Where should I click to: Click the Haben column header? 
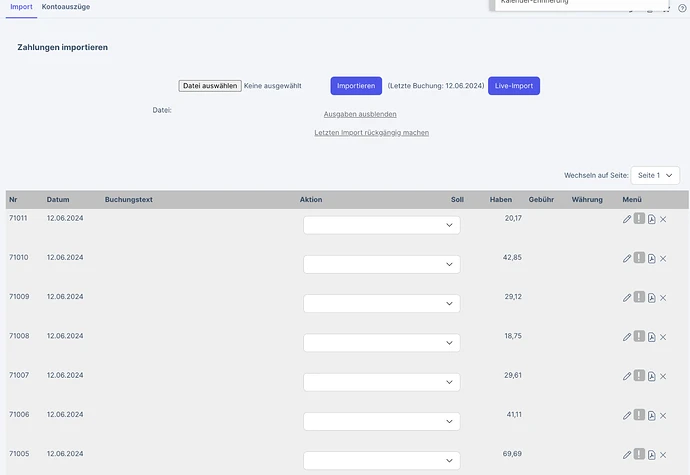(x=501, y=199)
